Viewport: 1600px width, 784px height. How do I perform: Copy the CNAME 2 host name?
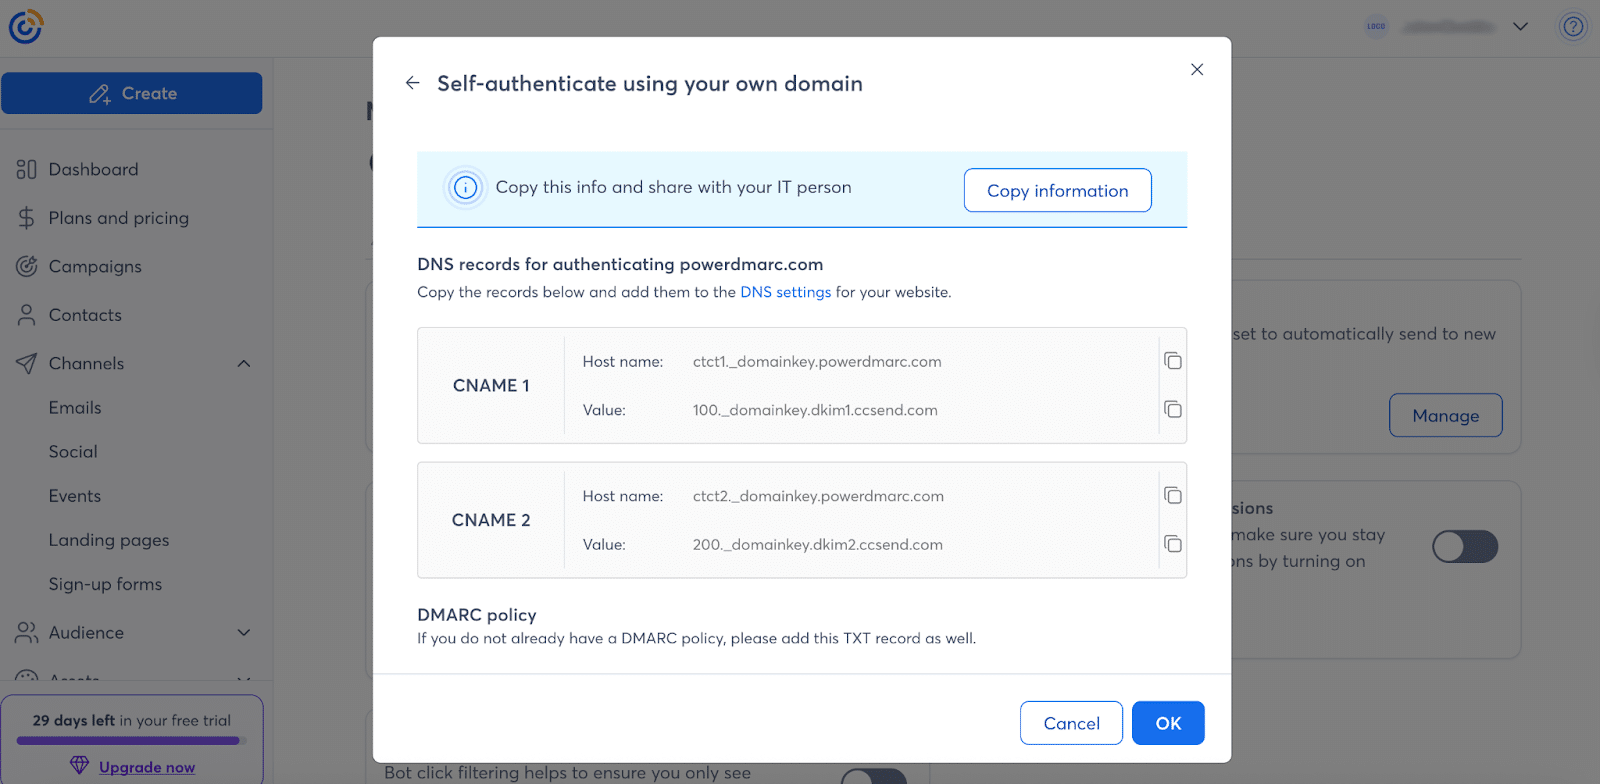pyautogui.click(x=1173, y=496)
